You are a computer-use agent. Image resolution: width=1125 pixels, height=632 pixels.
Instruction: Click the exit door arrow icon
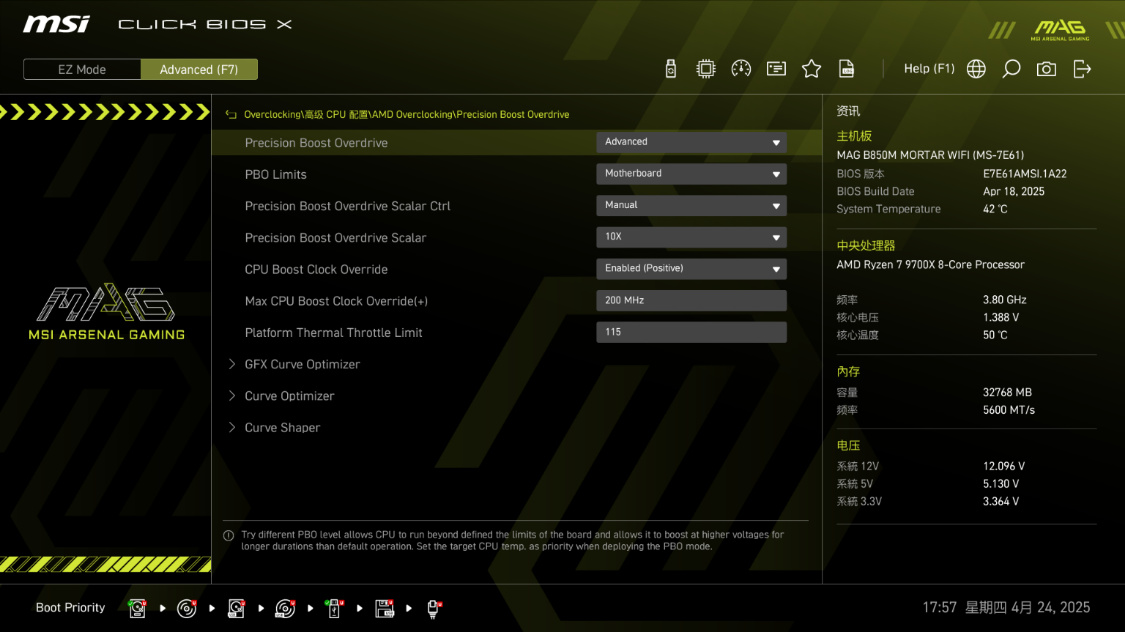1082,69
